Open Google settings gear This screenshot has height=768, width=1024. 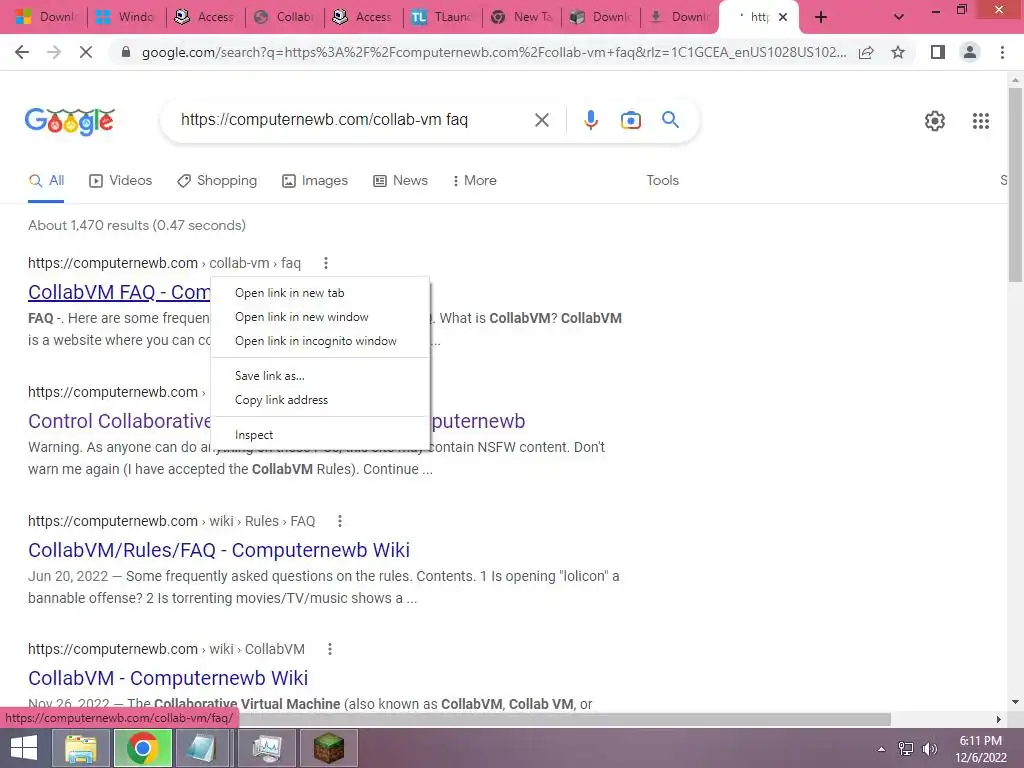(x=935, y=121)
